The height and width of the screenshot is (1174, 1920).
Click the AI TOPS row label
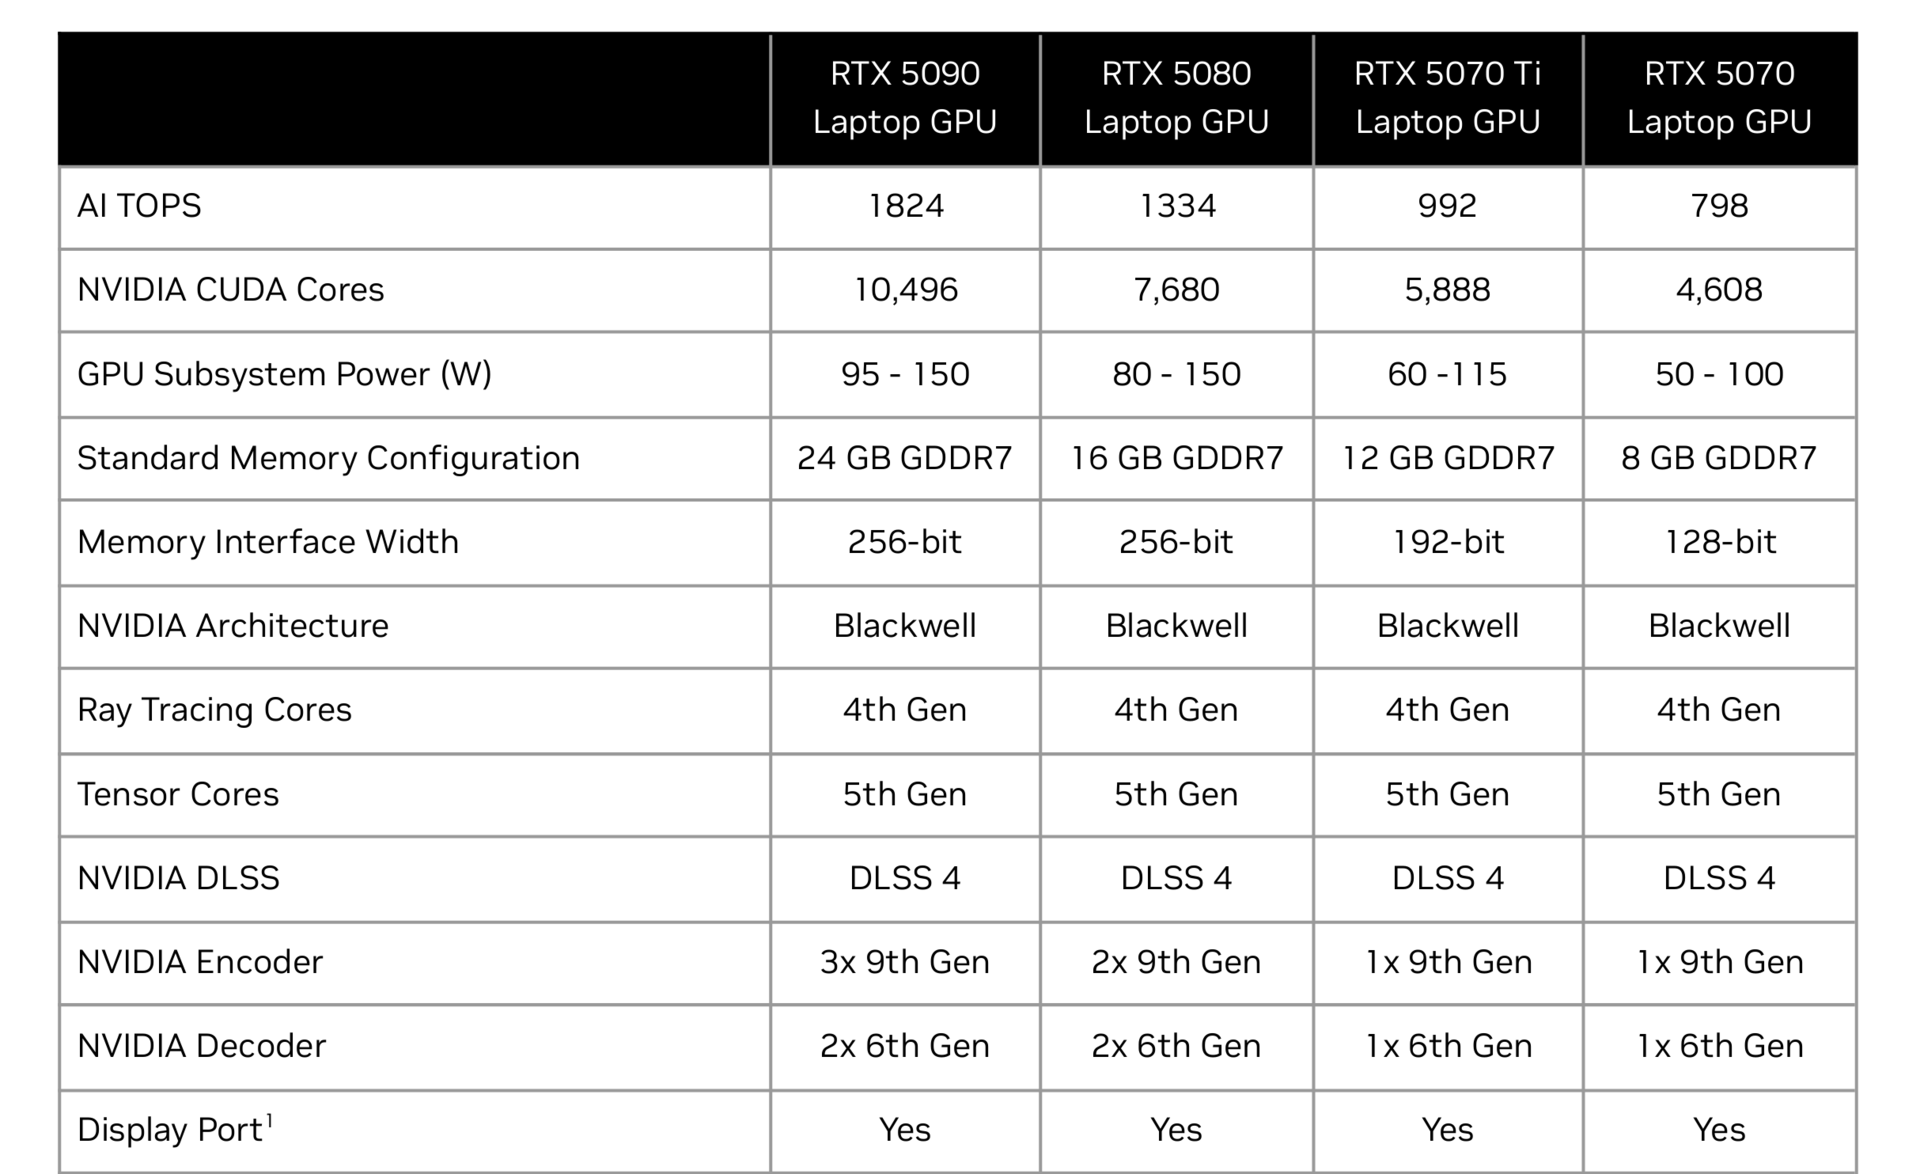[x=139, y=206]
